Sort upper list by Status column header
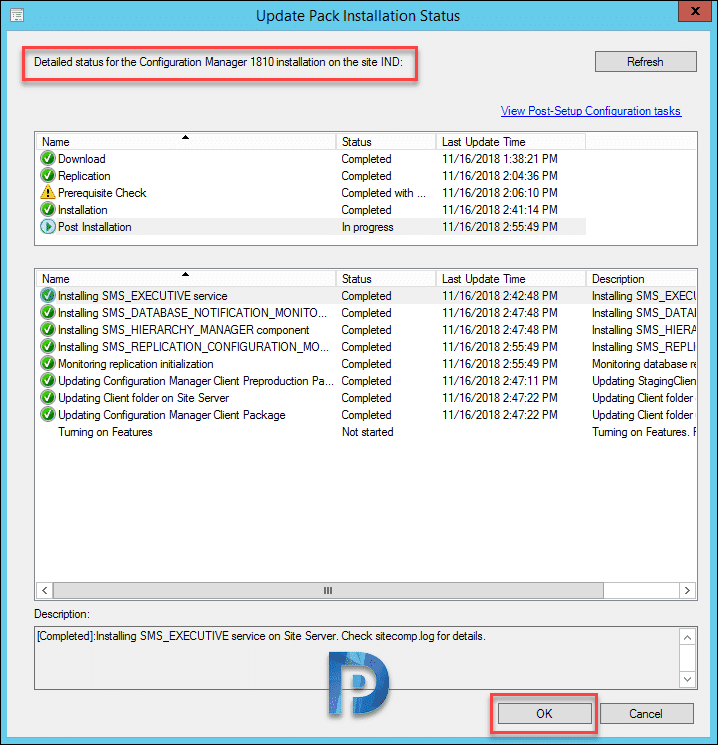This screenshot has height=745, width=718. click(386, 142)
